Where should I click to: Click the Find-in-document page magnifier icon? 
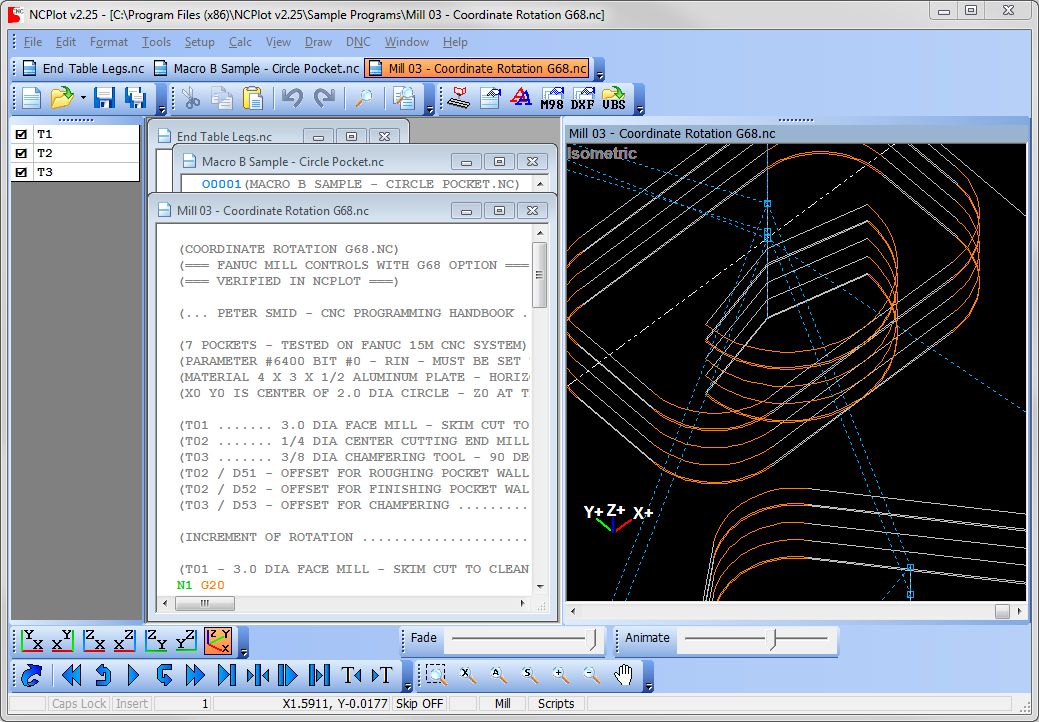click(404, 98)
